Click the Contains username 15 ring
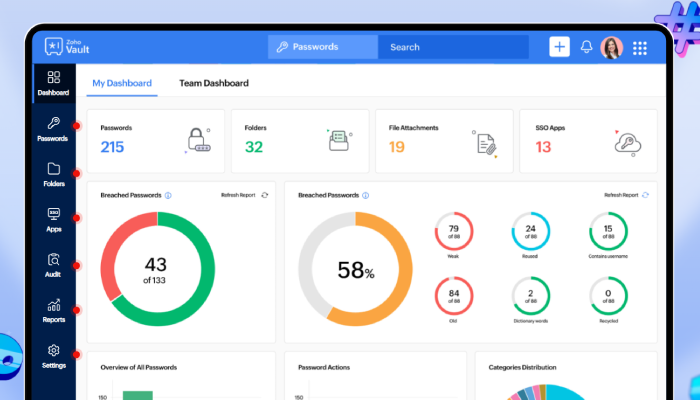Screen dimensions: 700x400 [608, 231]
